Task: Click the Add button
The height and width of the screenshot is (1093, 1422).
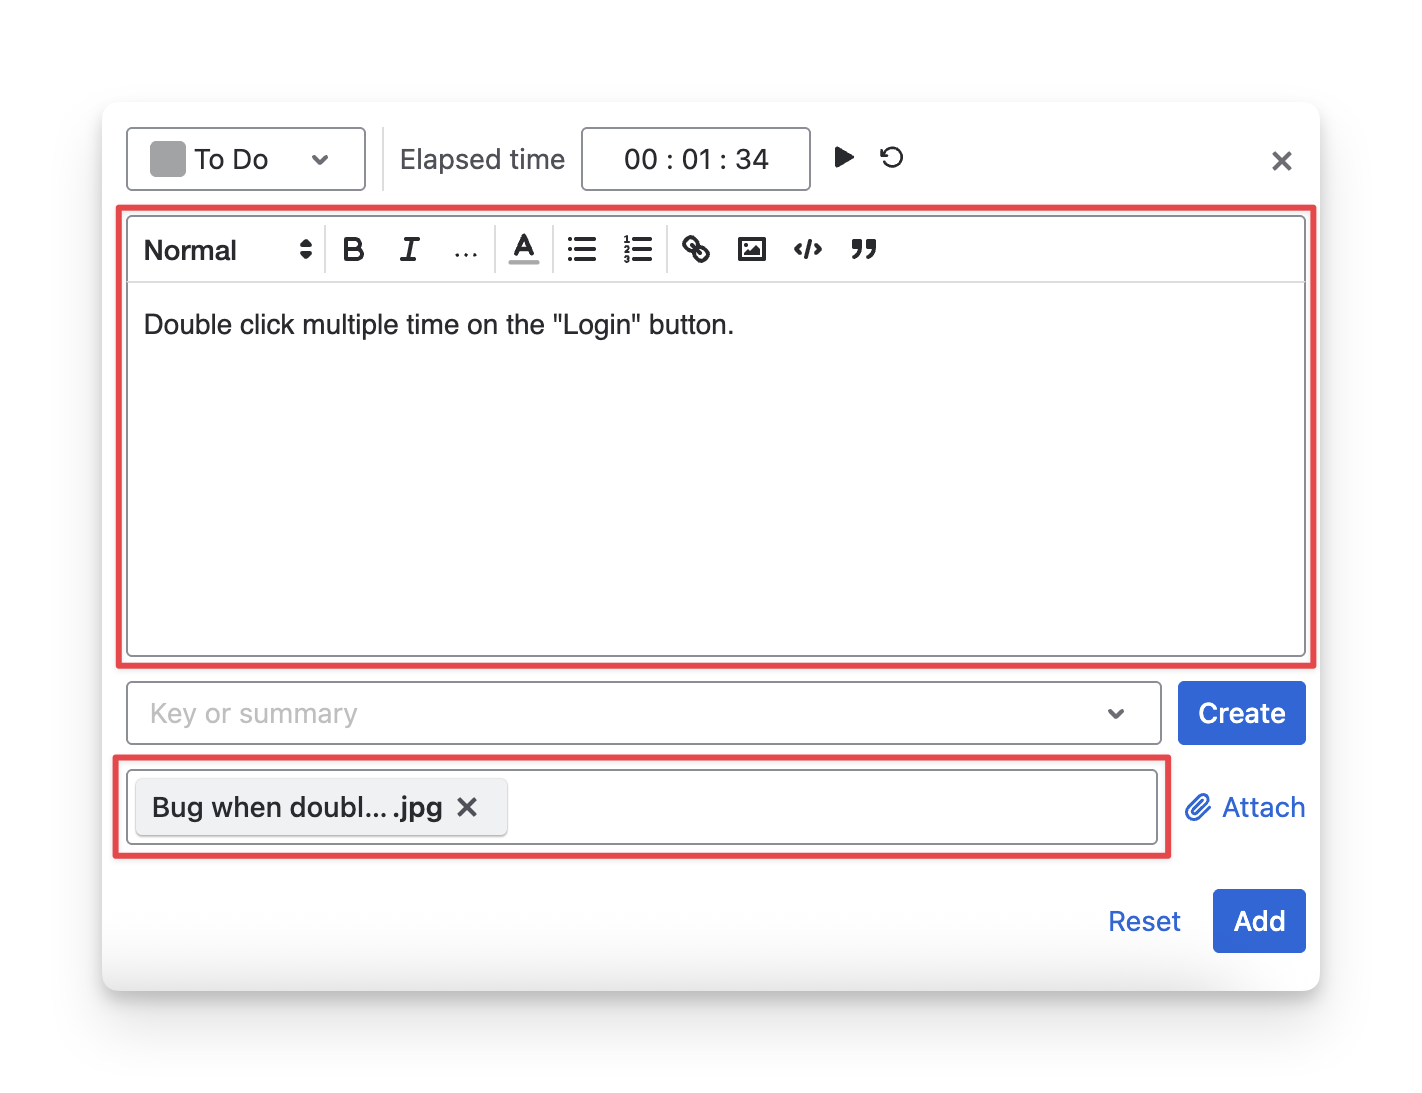Action: pyautogui.click(x=1258, y=921)
